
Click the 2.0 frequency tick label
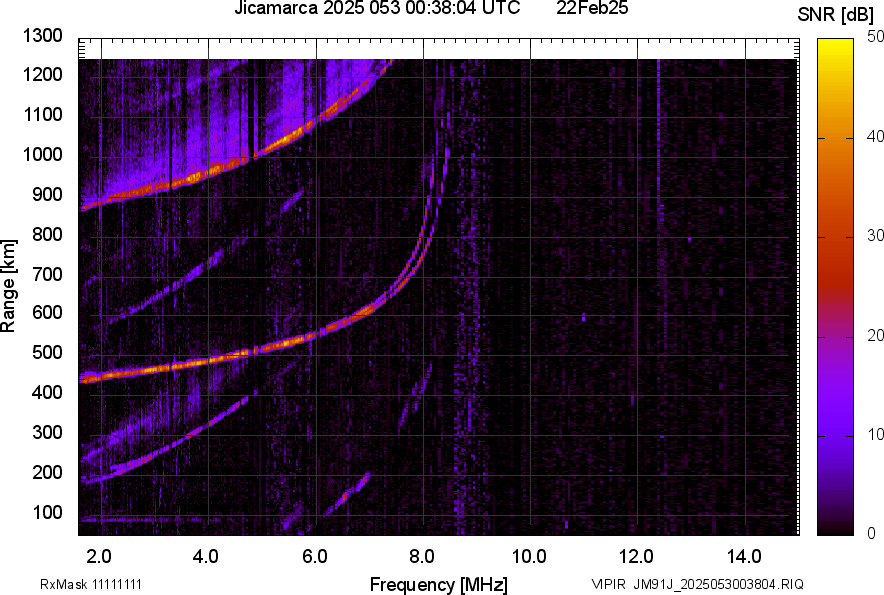pos(99,557)
